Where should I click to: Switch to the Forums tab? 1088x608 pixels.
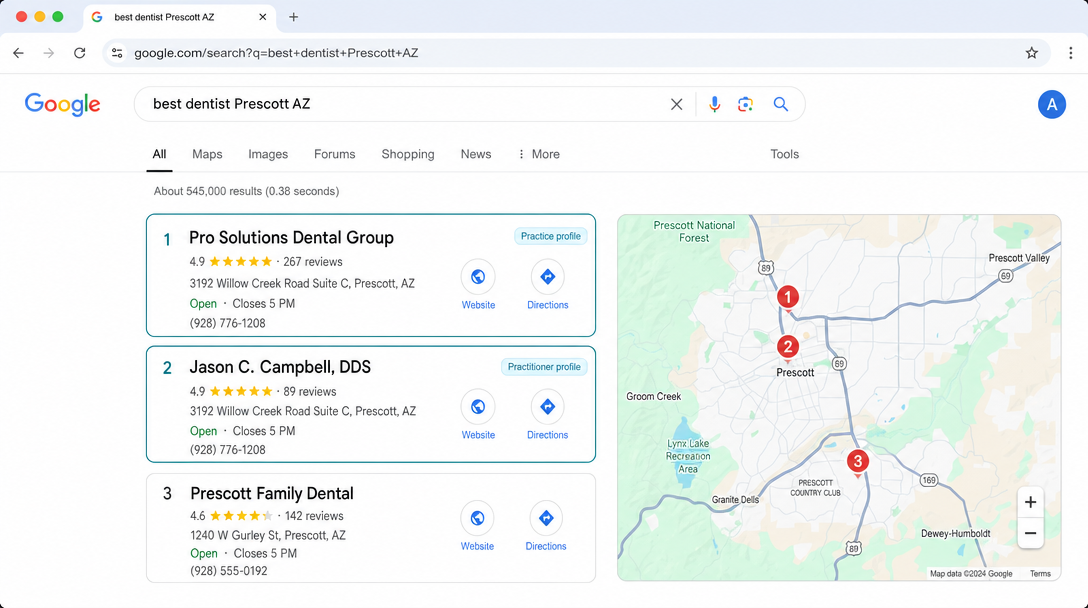click(334, 154)
